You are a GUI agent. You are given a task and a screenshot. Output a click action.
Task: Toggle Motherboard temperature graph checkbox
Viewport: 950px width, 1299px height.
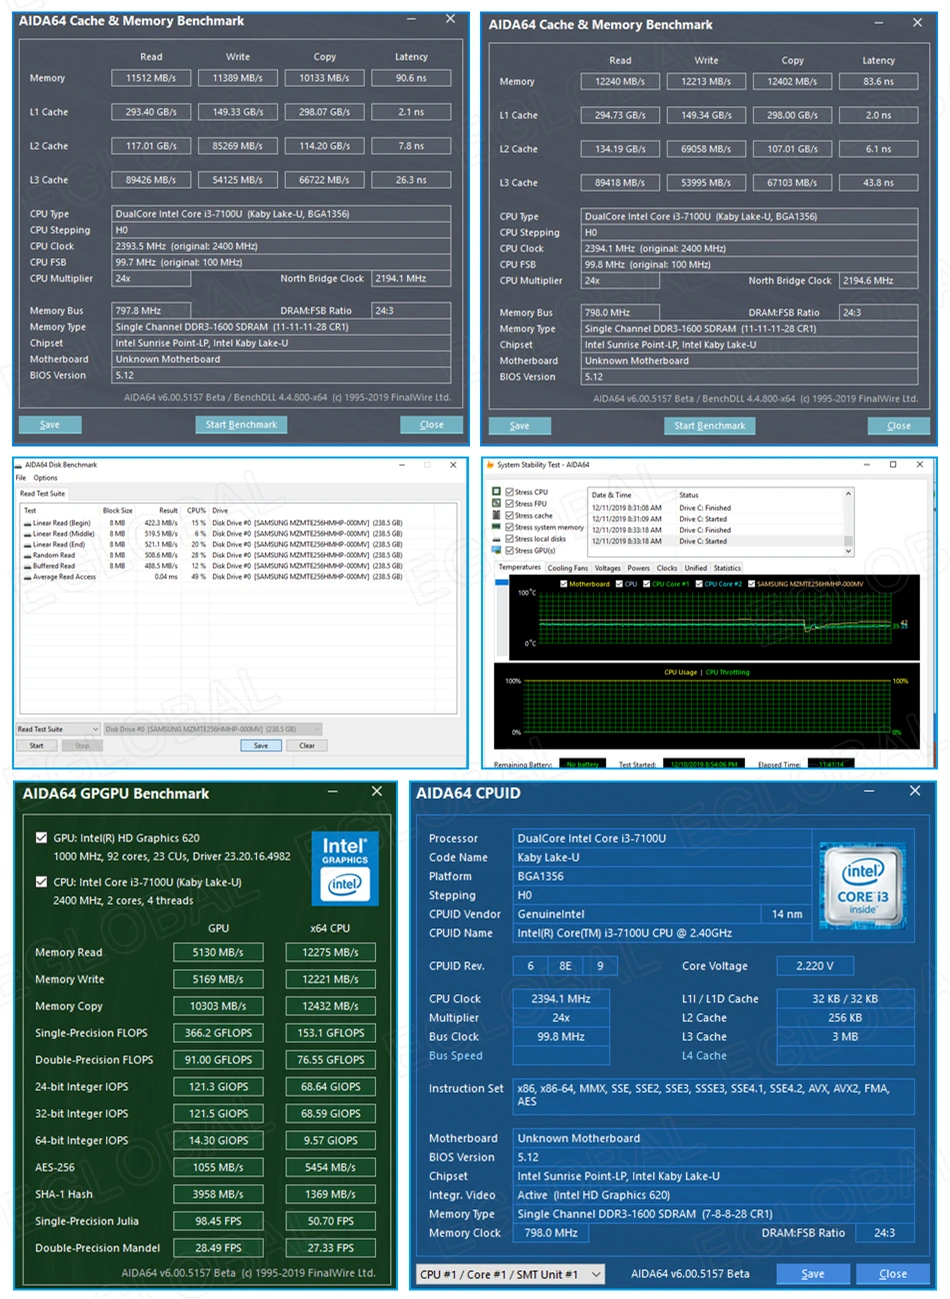coord(564,583)
